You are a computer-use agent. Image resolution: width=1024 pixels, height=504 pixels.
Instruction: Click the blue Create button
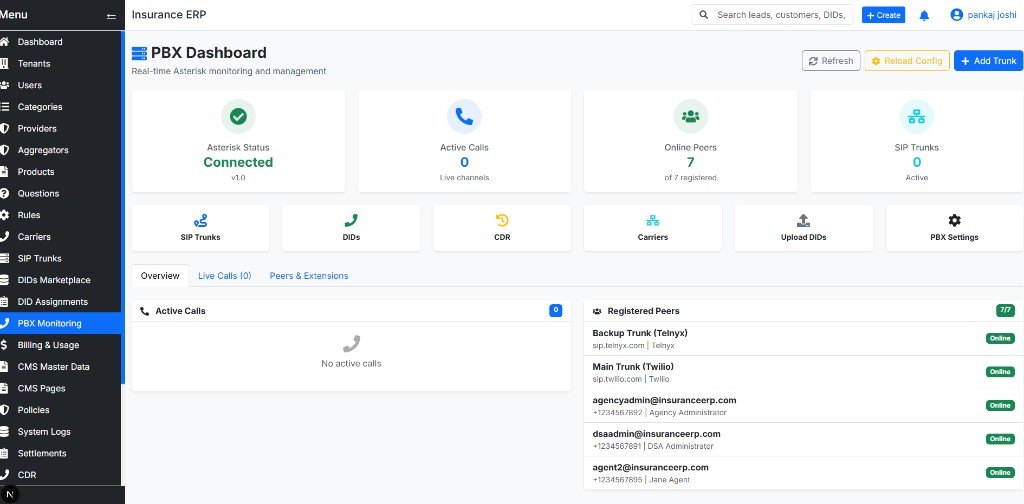pyautogui.click(x=883, y=15)
